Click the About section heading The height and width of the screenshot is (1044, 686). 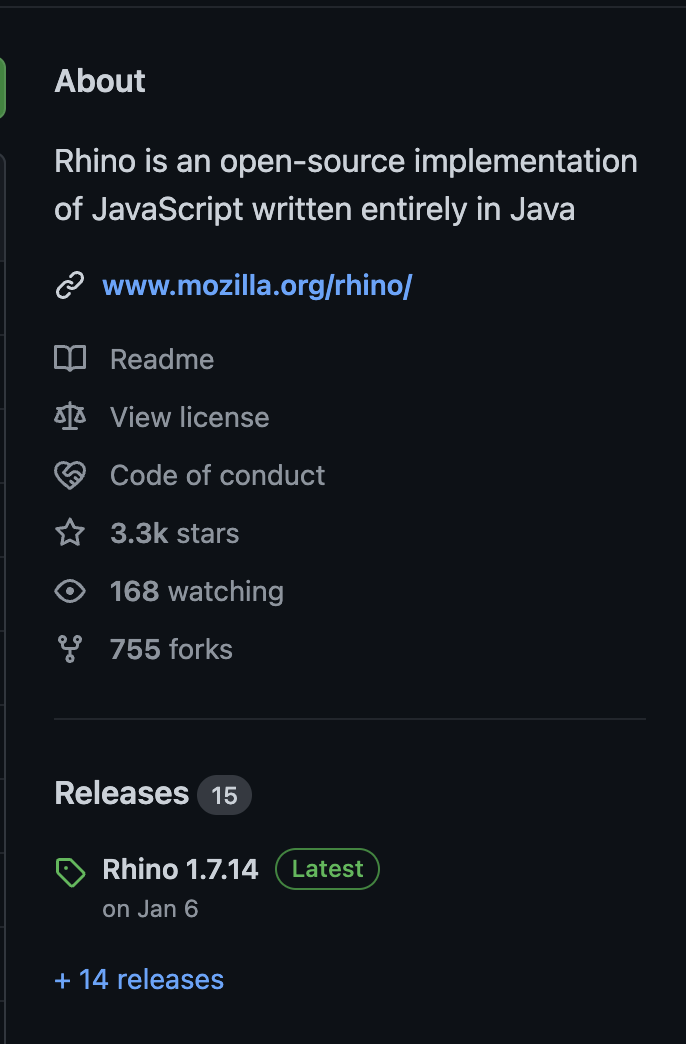[x=99, y=81]
